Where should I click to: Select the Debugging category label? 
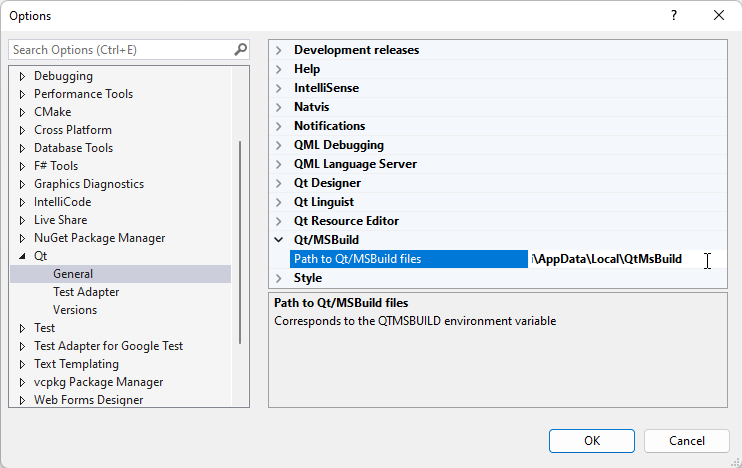click(63, 76)
